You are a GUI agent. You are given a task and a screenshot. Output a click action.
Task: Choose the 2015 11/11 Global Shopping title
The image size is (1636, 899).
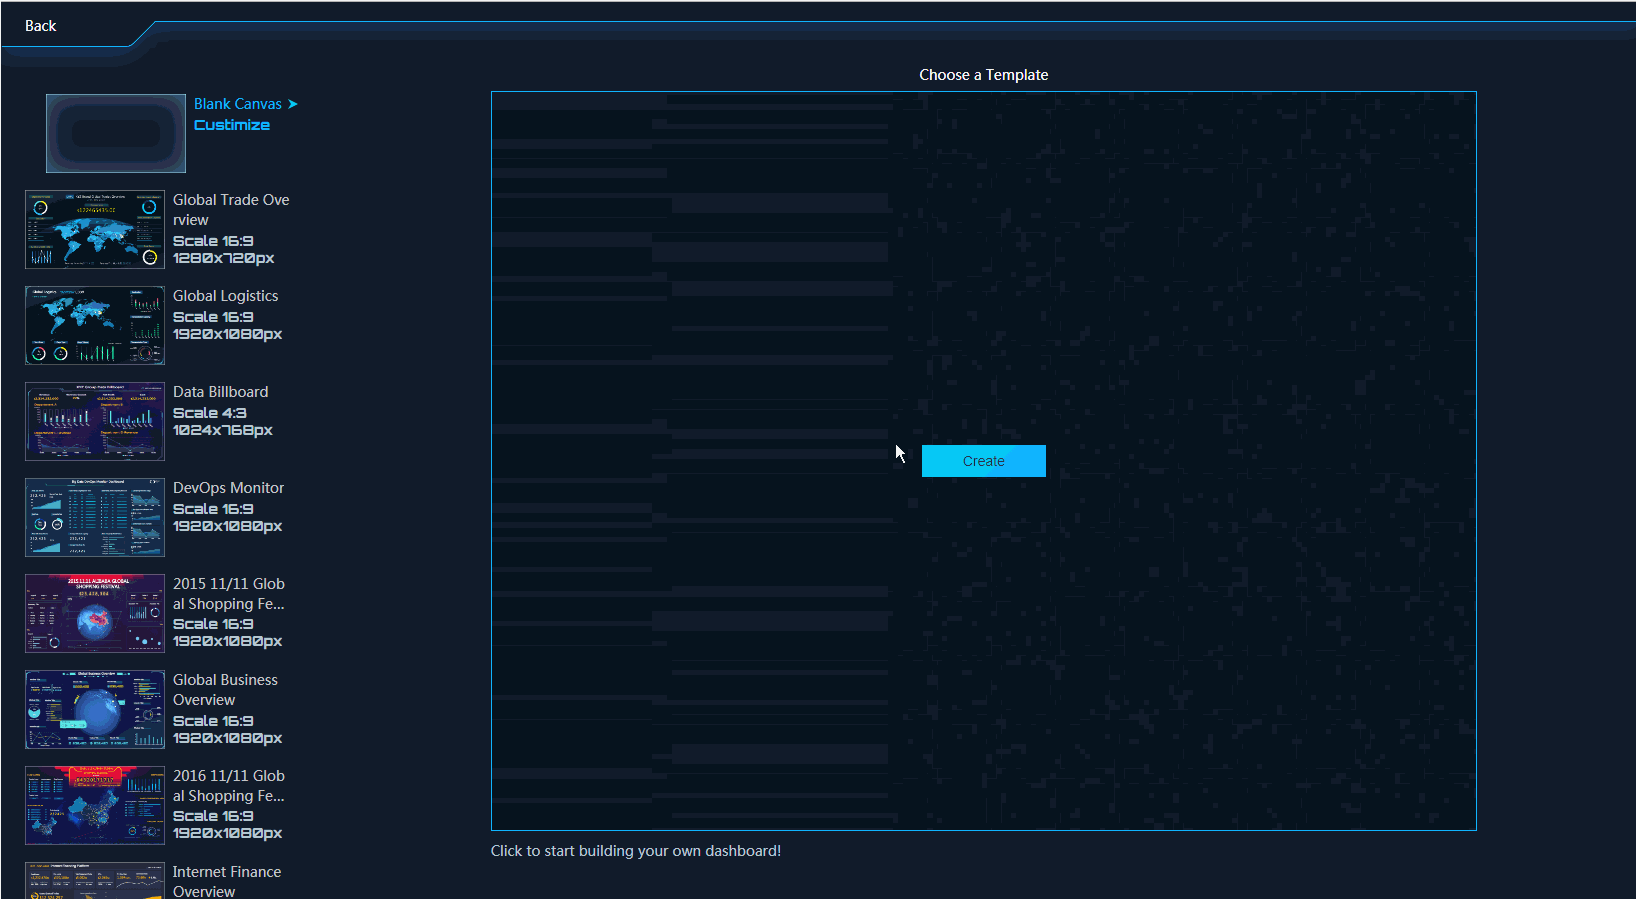pyautogui.click(x=228, y=594)
